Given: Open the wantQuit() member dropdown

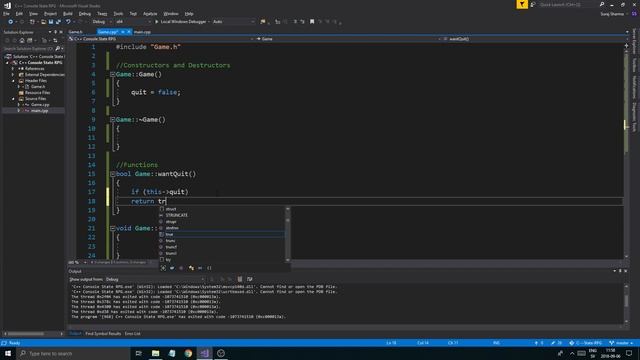Looking at the screenshot, I should [x=534, y=39].
